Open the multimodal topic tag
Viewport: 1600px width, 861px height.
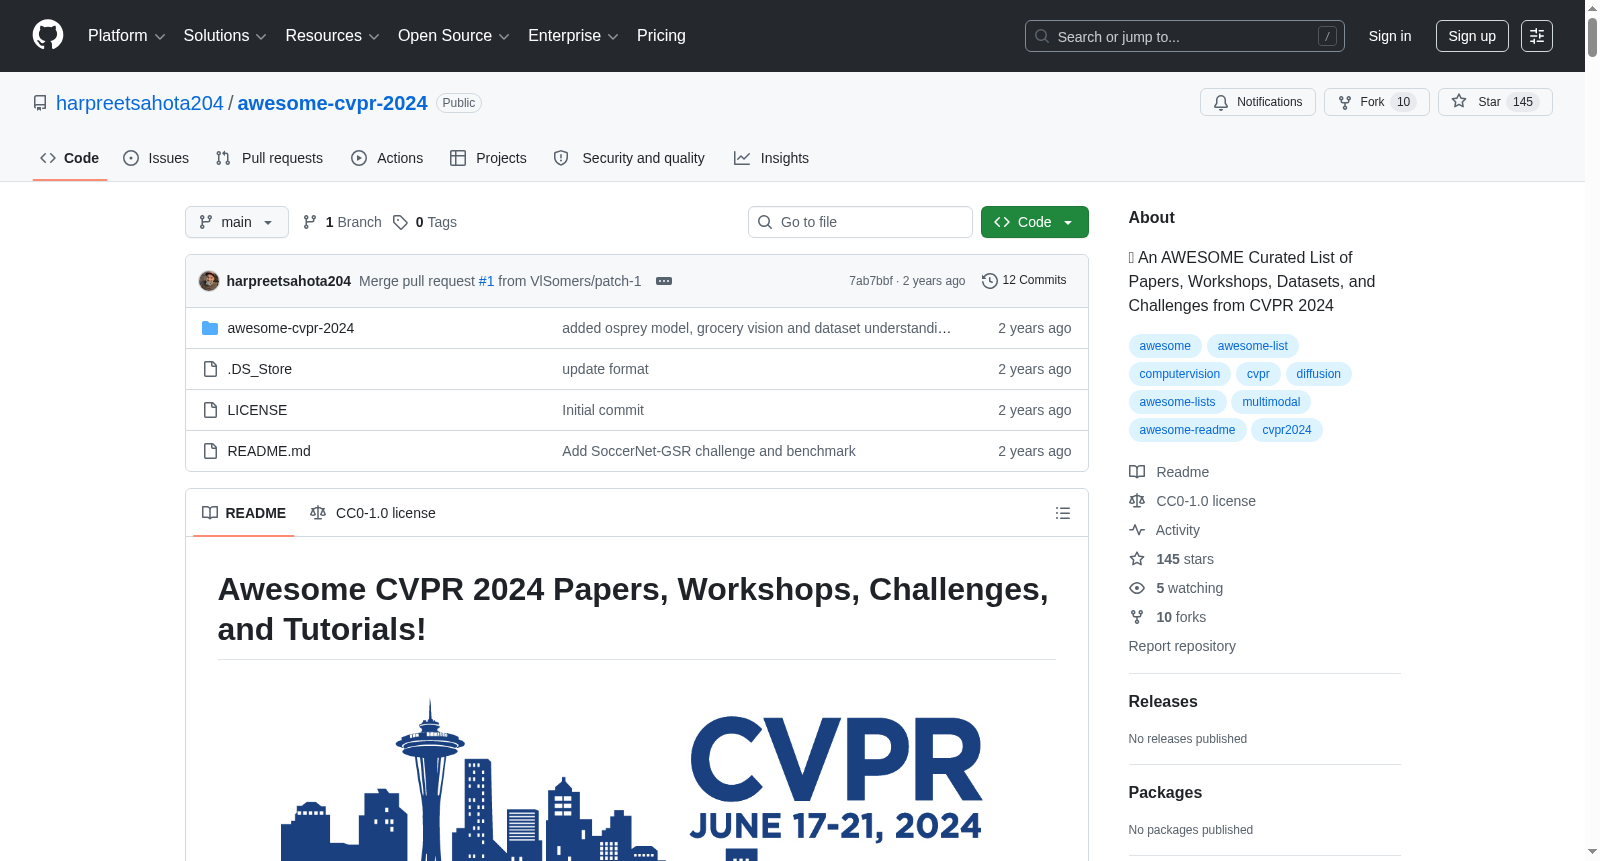click(x=1271, y=402)
